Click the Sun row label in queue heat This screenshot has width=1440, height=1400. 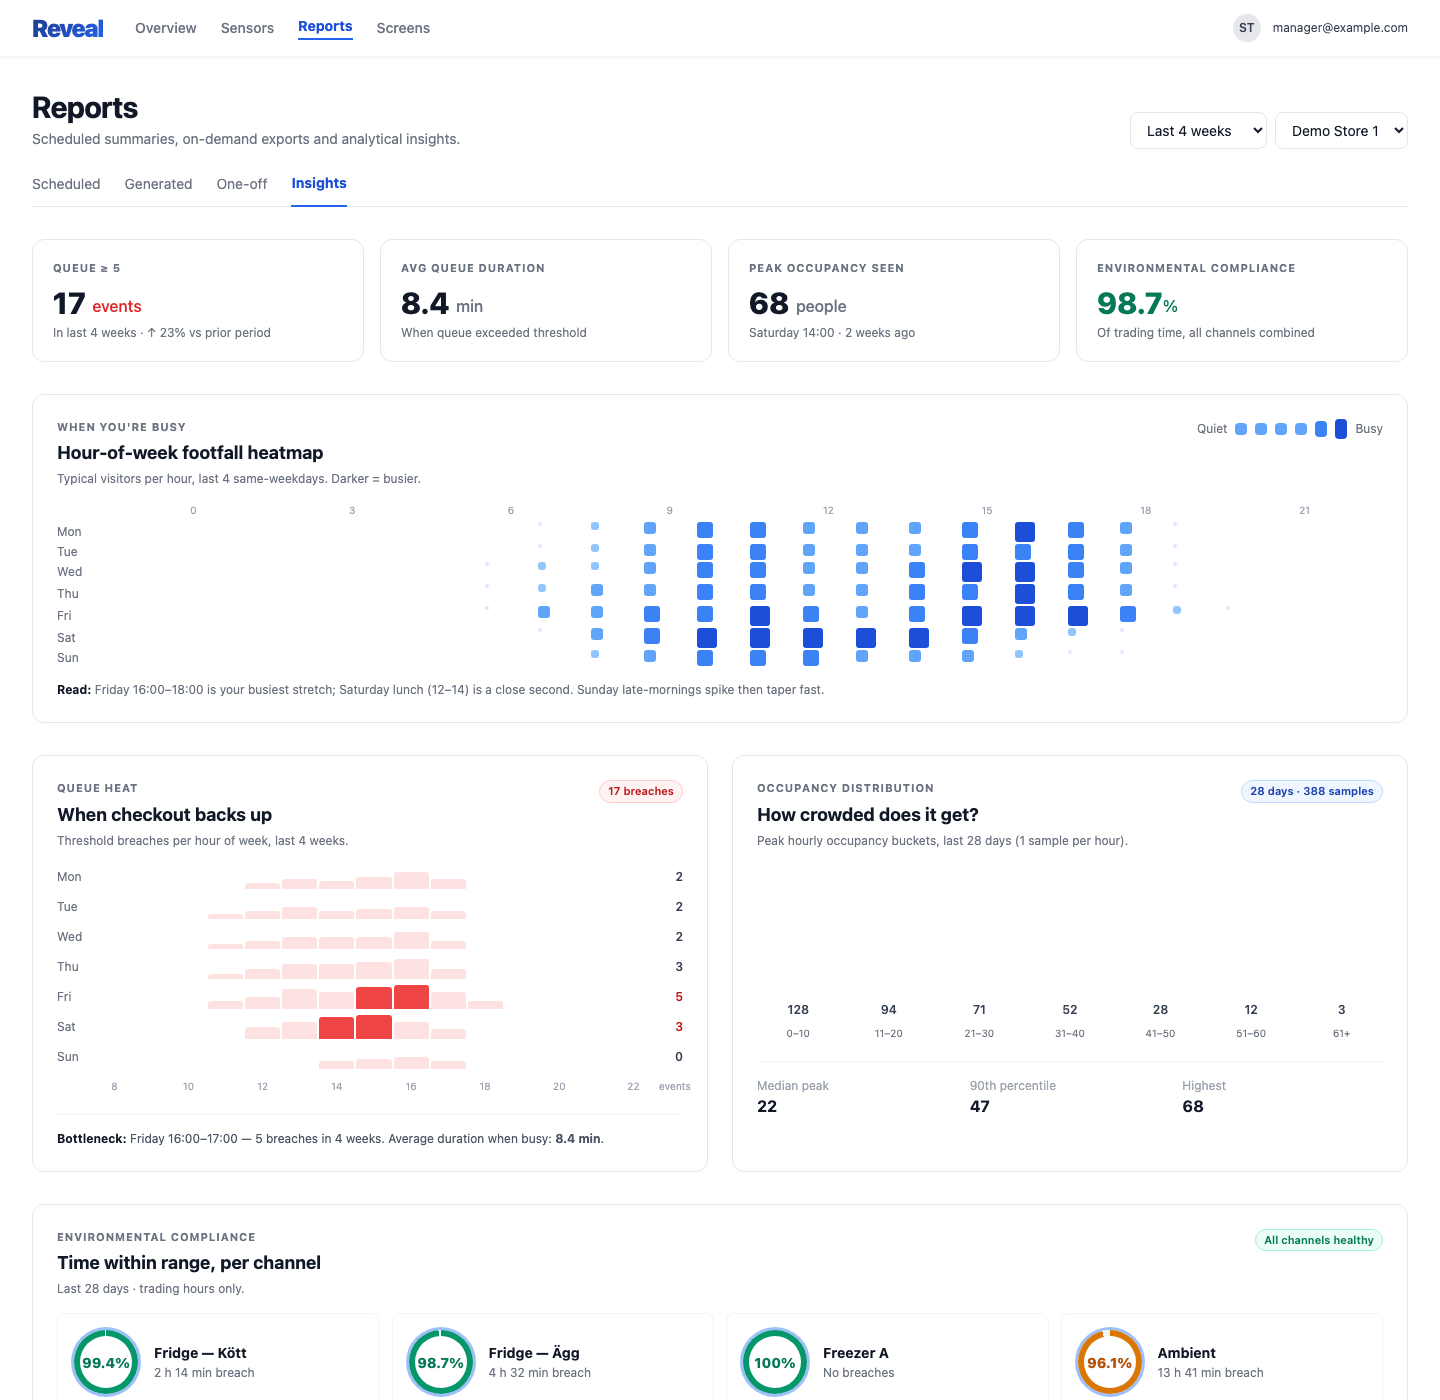click(x=68, y=1057)
